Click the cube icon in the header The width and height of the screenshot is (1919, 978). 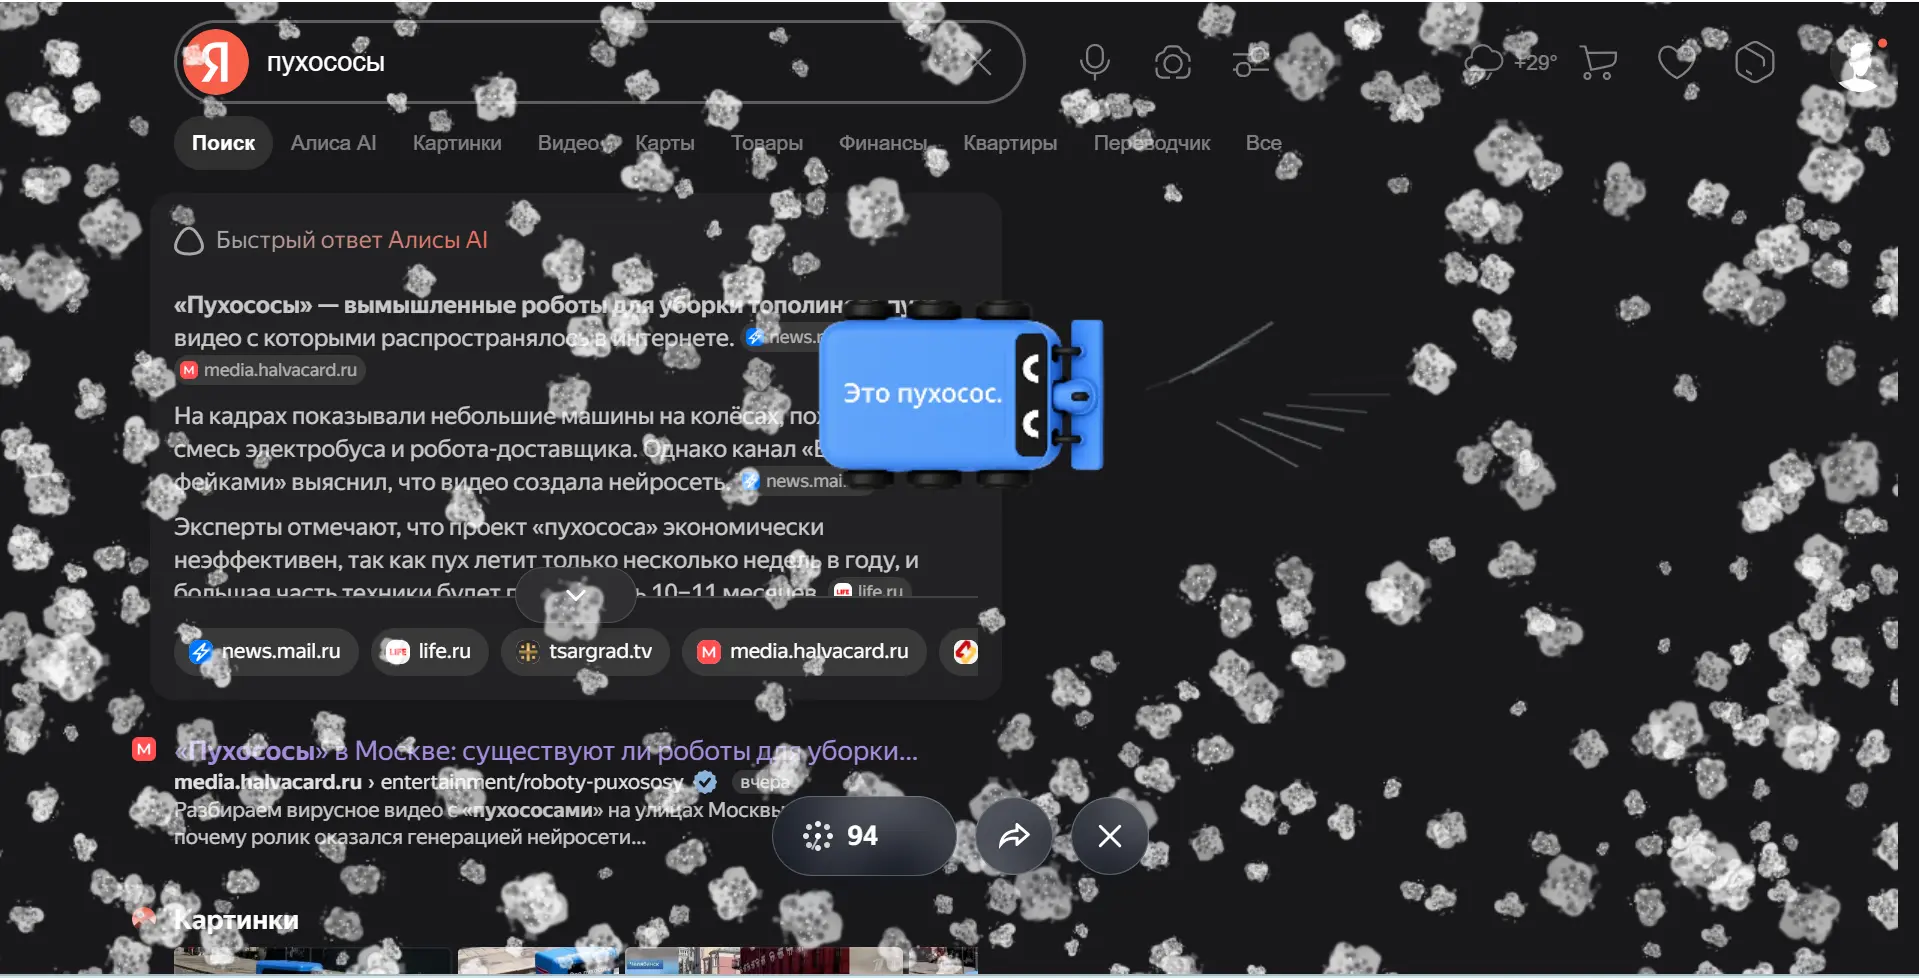[x=1754, y=62]
